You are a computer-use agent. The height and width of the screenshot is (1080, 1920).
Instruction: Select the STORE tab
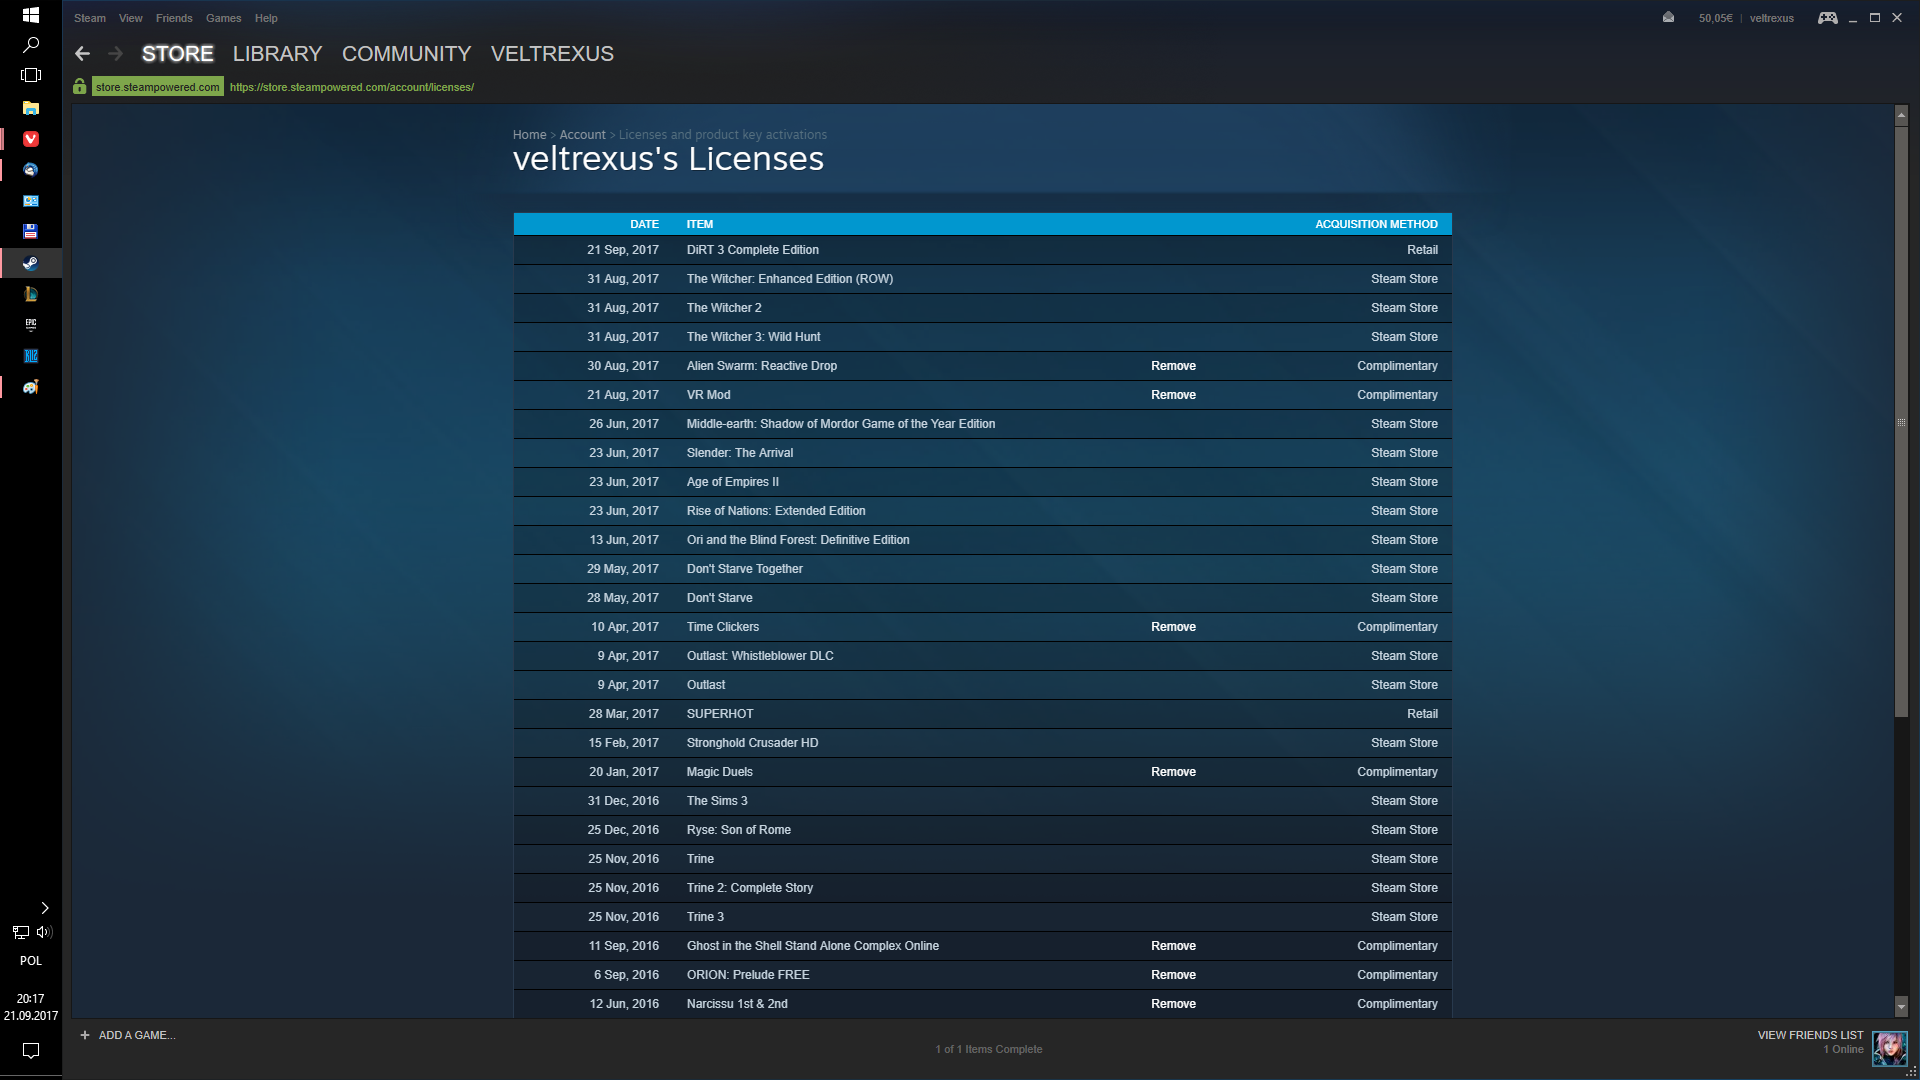coord(177,54)
